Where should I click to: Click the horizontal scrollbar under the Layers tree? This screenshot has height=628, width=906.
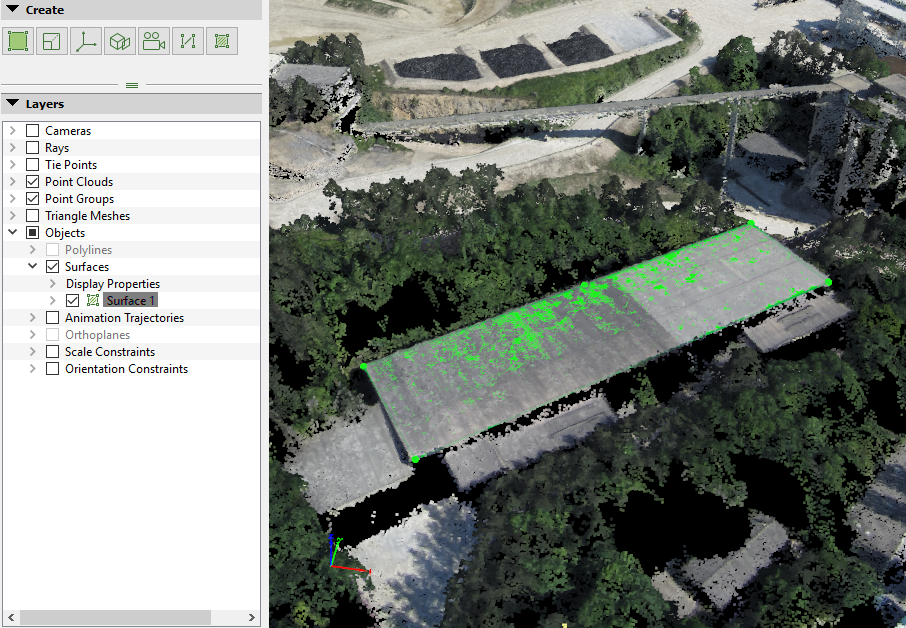(x=115, y=617)
